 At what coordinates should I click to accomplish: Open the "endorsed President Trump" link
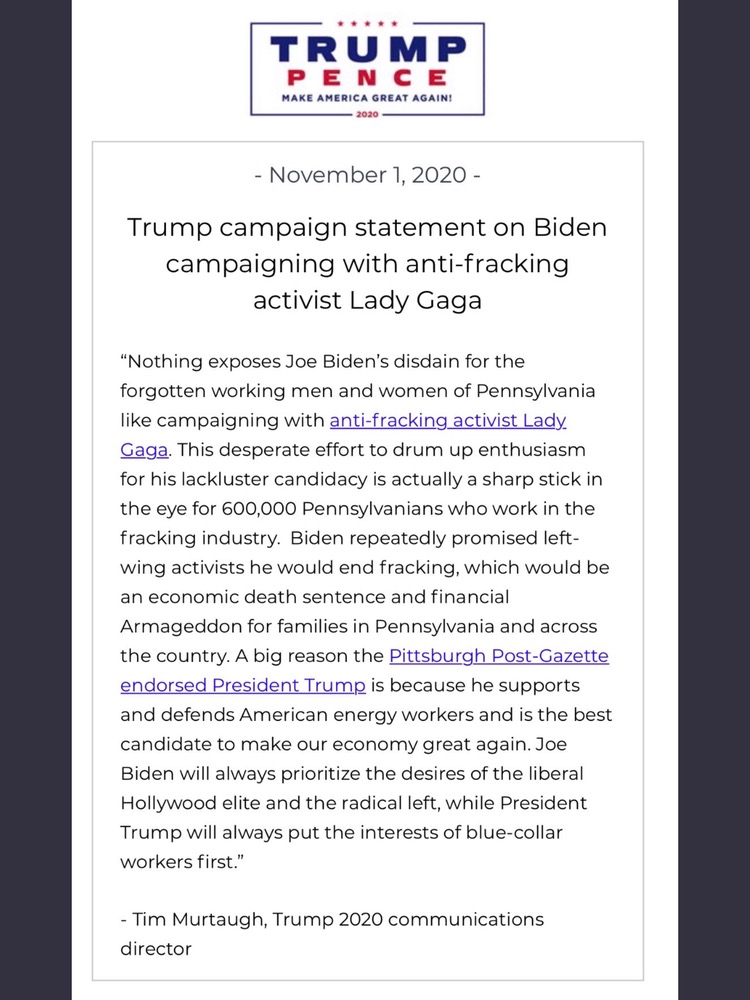[243, 686]
